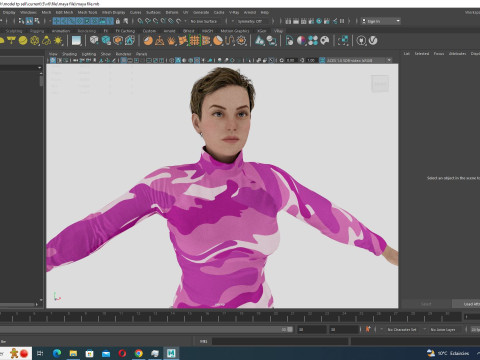Click the half-colored sphere shelf icon

point(301,41)
